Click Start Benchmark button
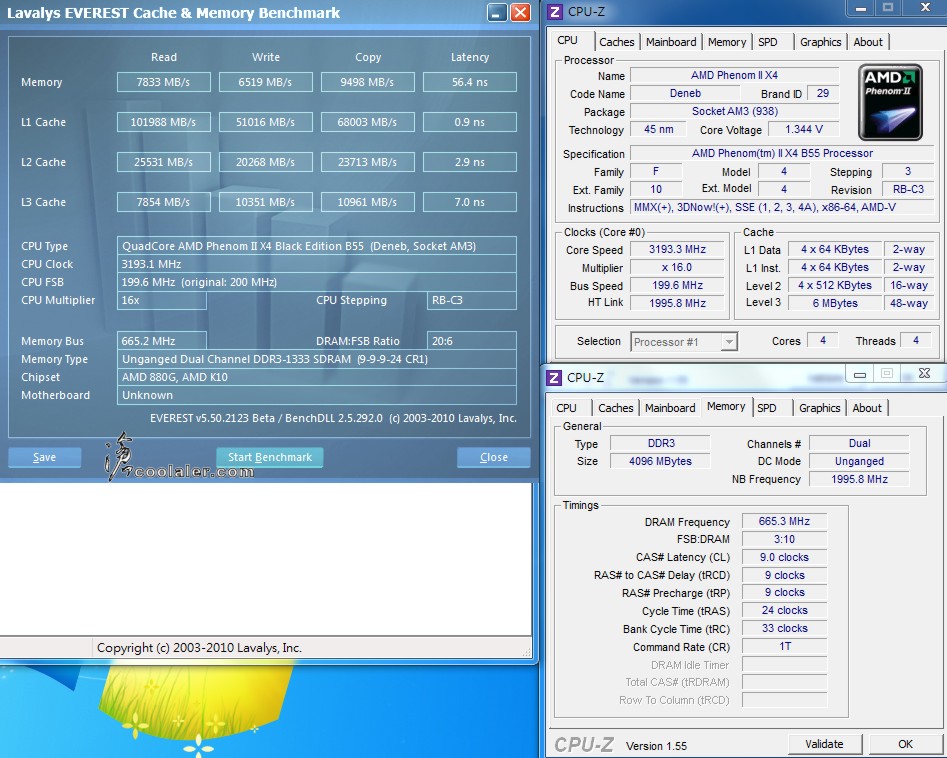Image resolution: width=947 pixels, height=758 pixels. 270,457
